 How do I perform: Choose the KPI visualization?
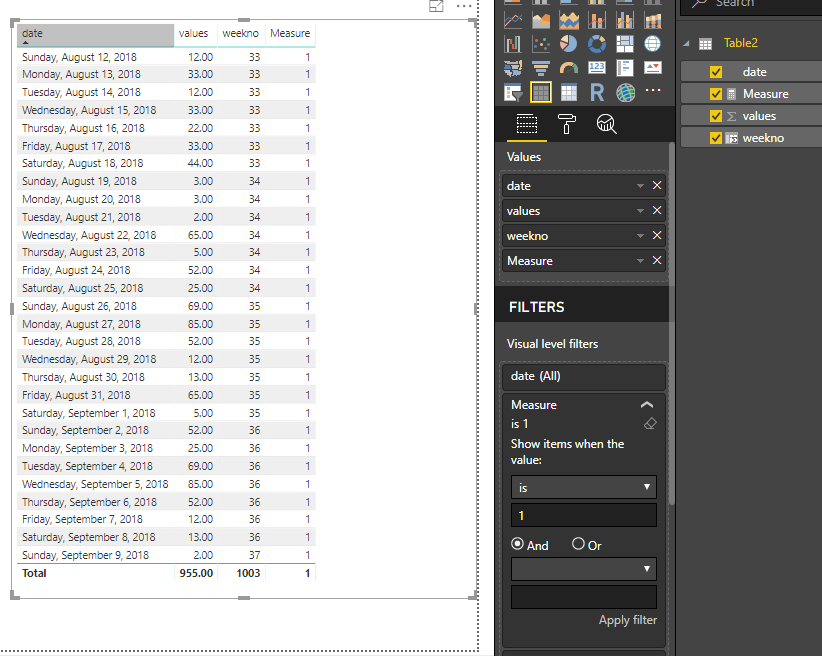[652, 68]
